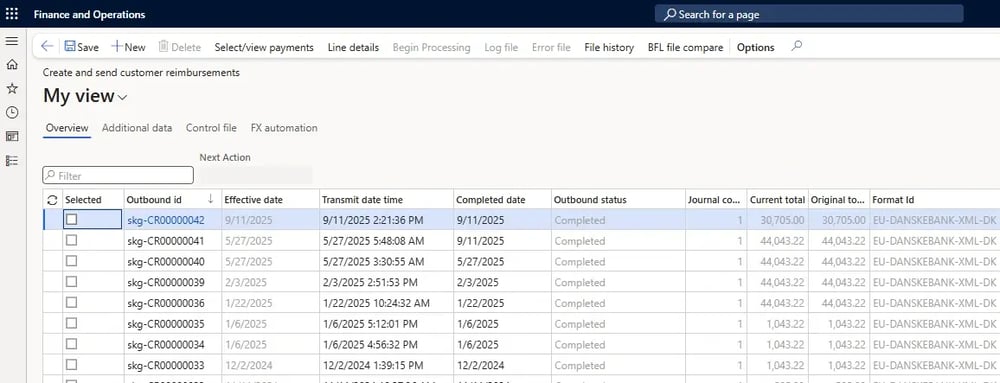
Task: Tick checkbox for skg-CR00000034 row
Action: pyautogui.click(x=71, y=344)
